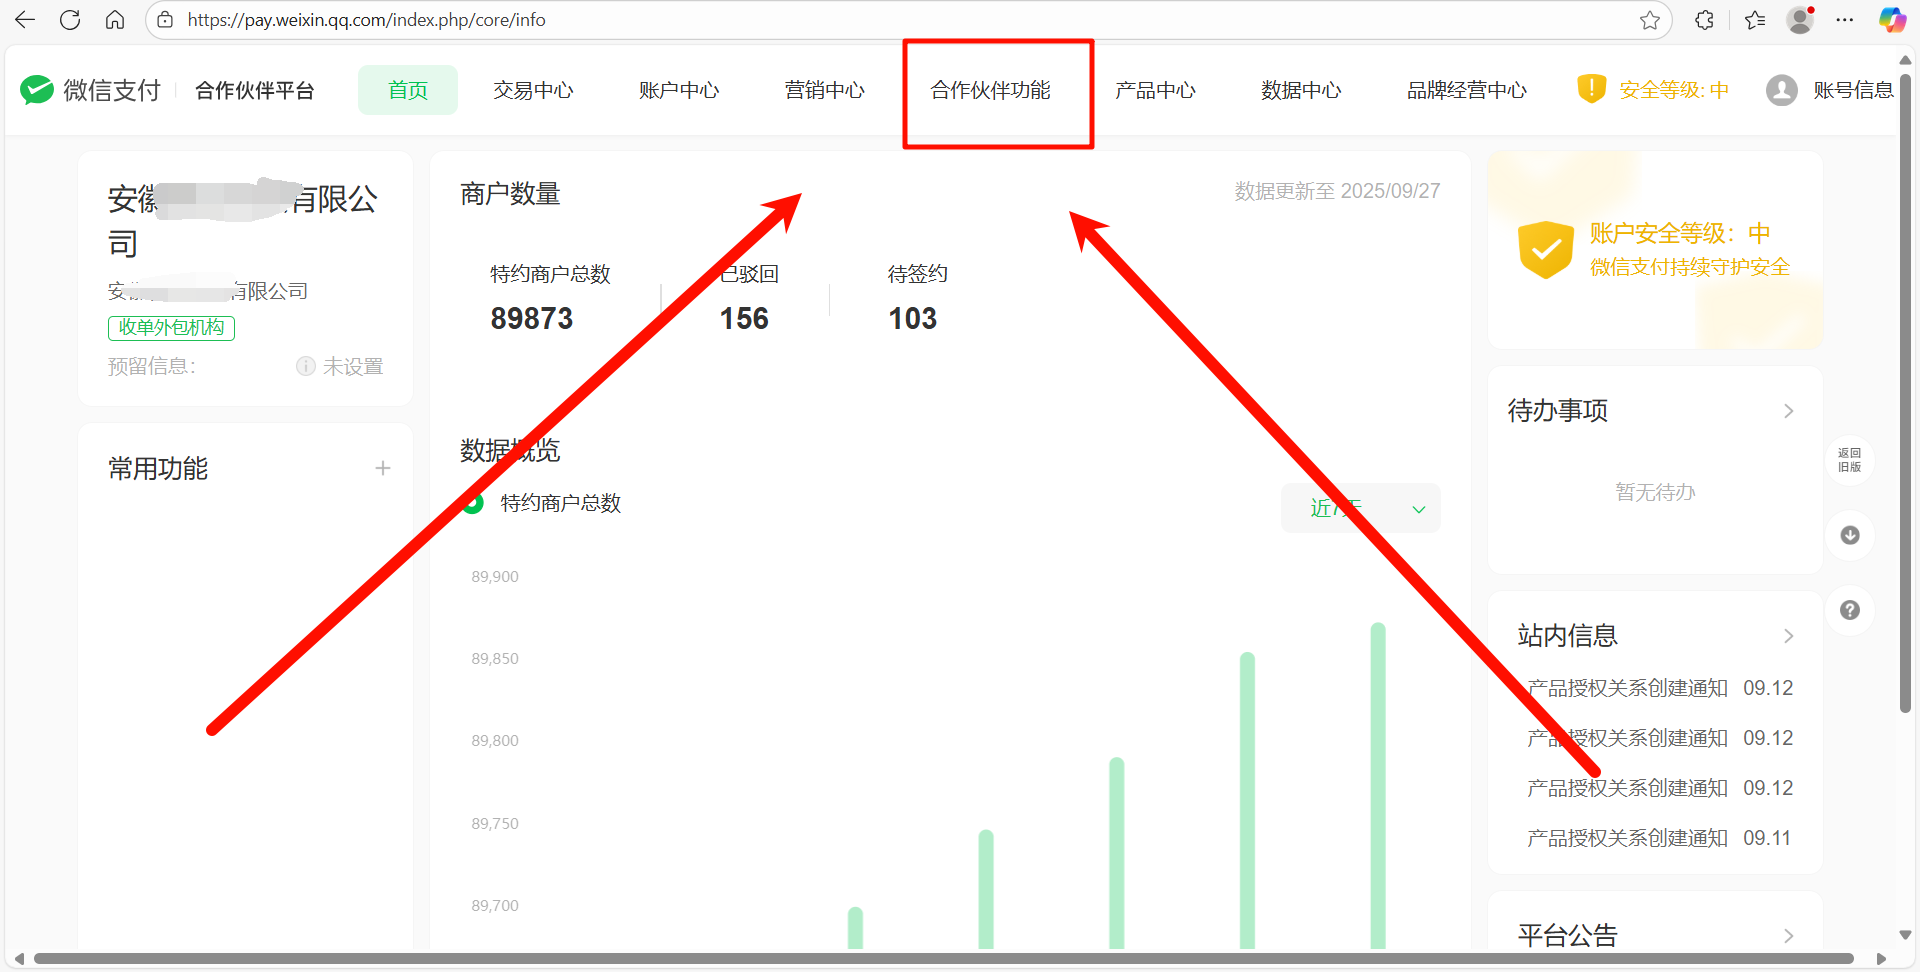This screenshot has width=1920, height=972.
Task: Toggle the 特约商户总数 legend marker
Action: 473,503
